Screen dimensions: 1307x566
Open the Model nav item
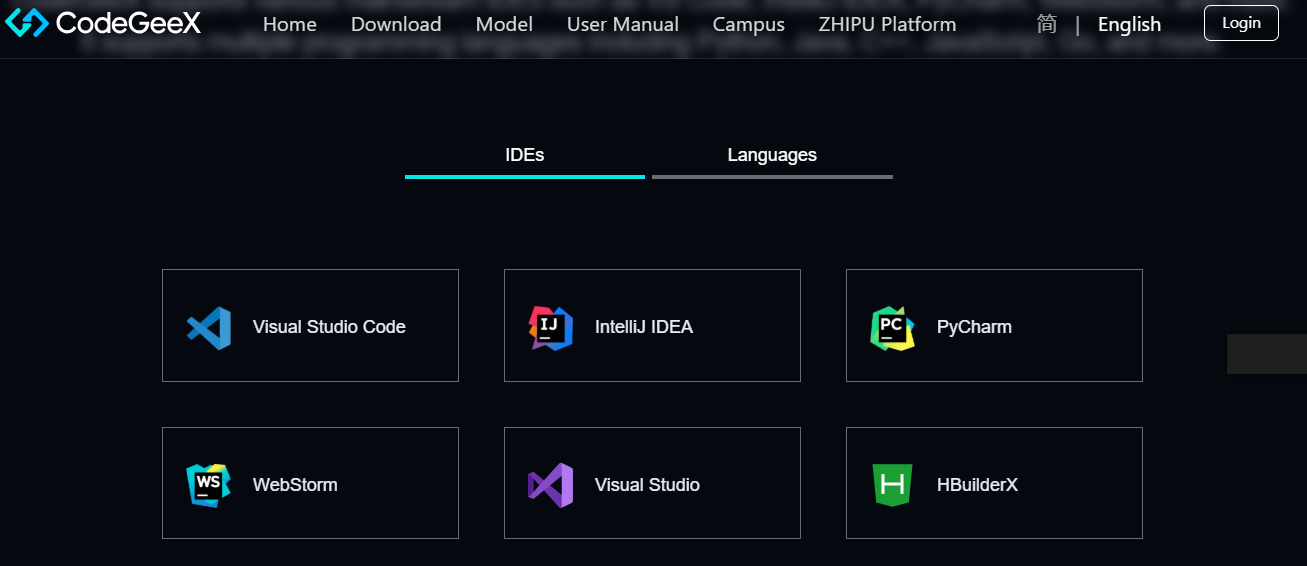[x=504, y=24]
